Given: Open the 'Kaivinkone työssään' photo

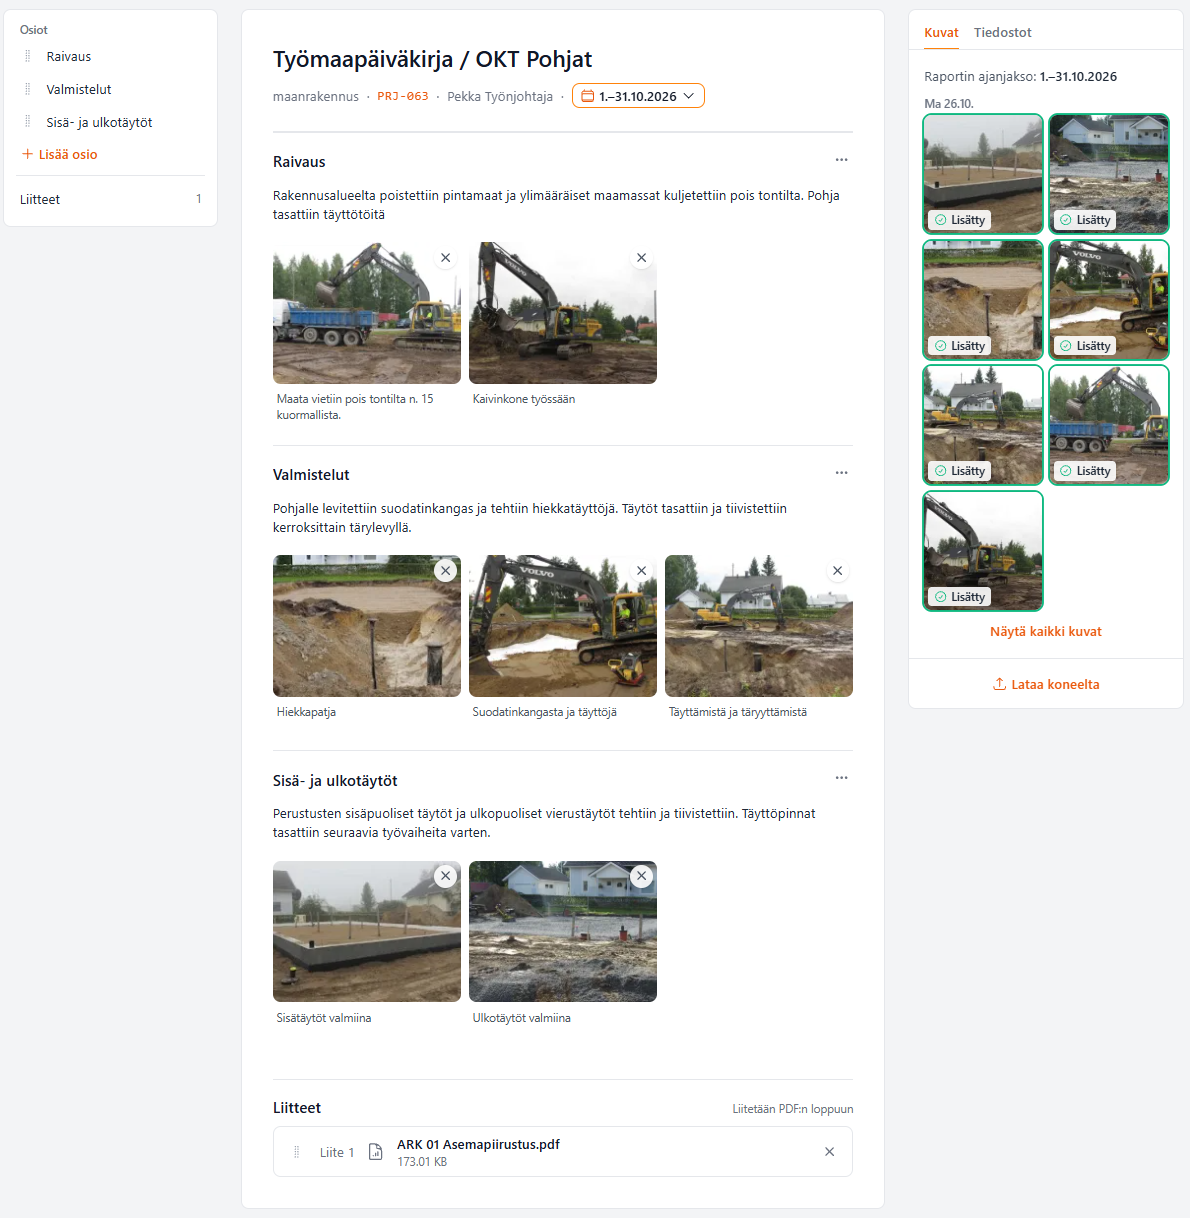Looking at the screenshot, I should click(563, 313).
